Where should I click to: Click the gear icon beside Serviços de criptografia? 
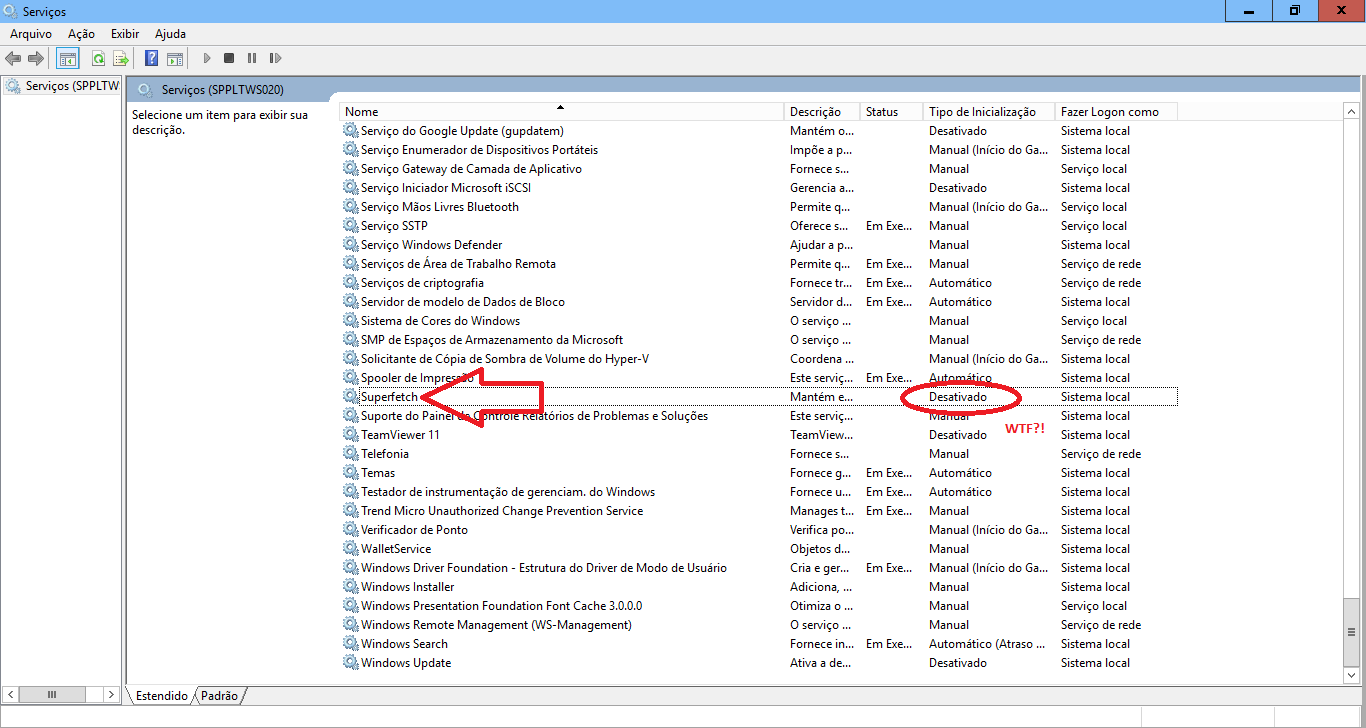[351, 283]
